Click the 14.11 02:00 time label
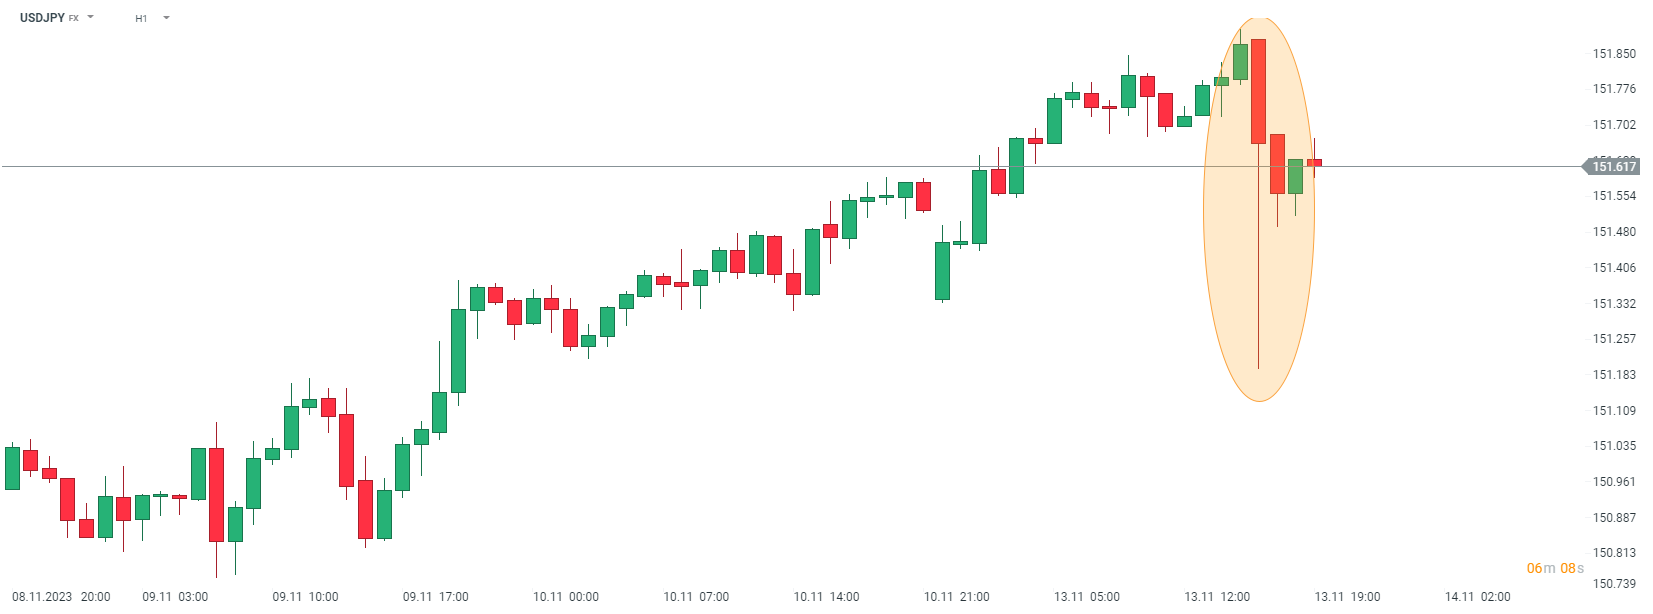This screenshot has width=1653, height=614. click(x=1477, y=597)
